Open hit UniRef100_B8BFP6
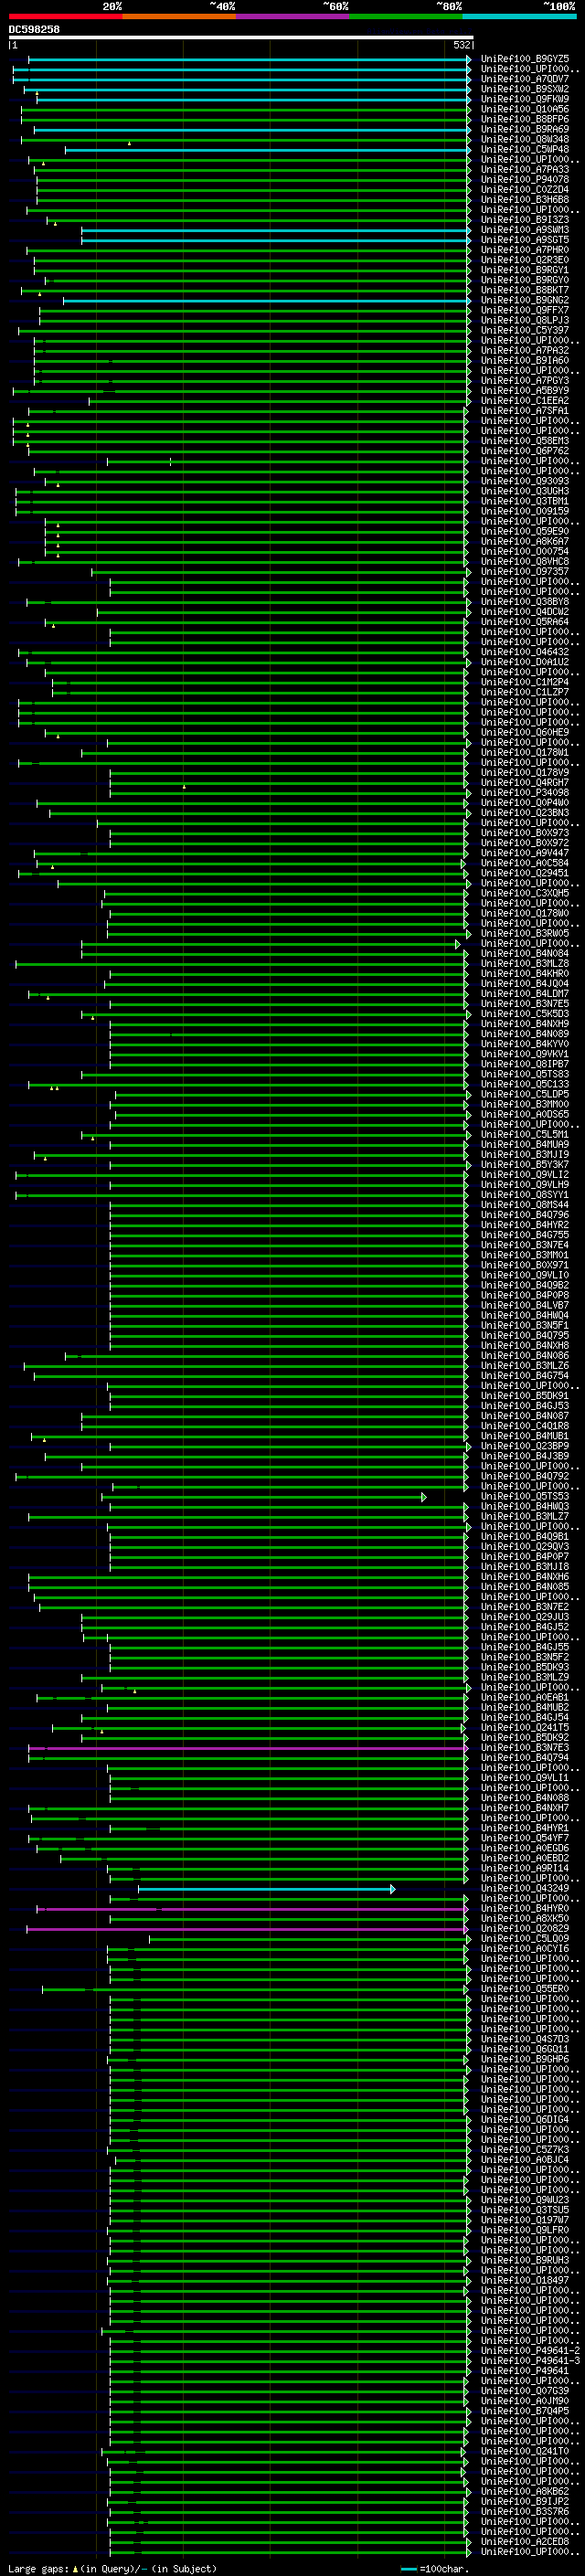 click(x=525, y=120)
